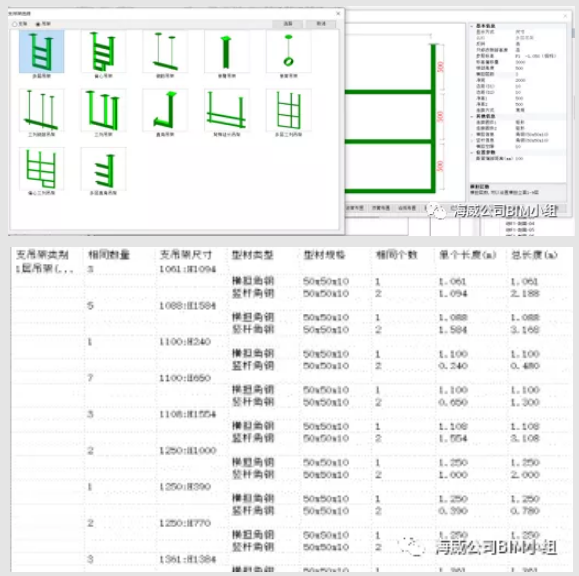The height and width of the screenshot is (576, 579).
Task: Click total length value 3.168
Action: click(x=525, y=329)
